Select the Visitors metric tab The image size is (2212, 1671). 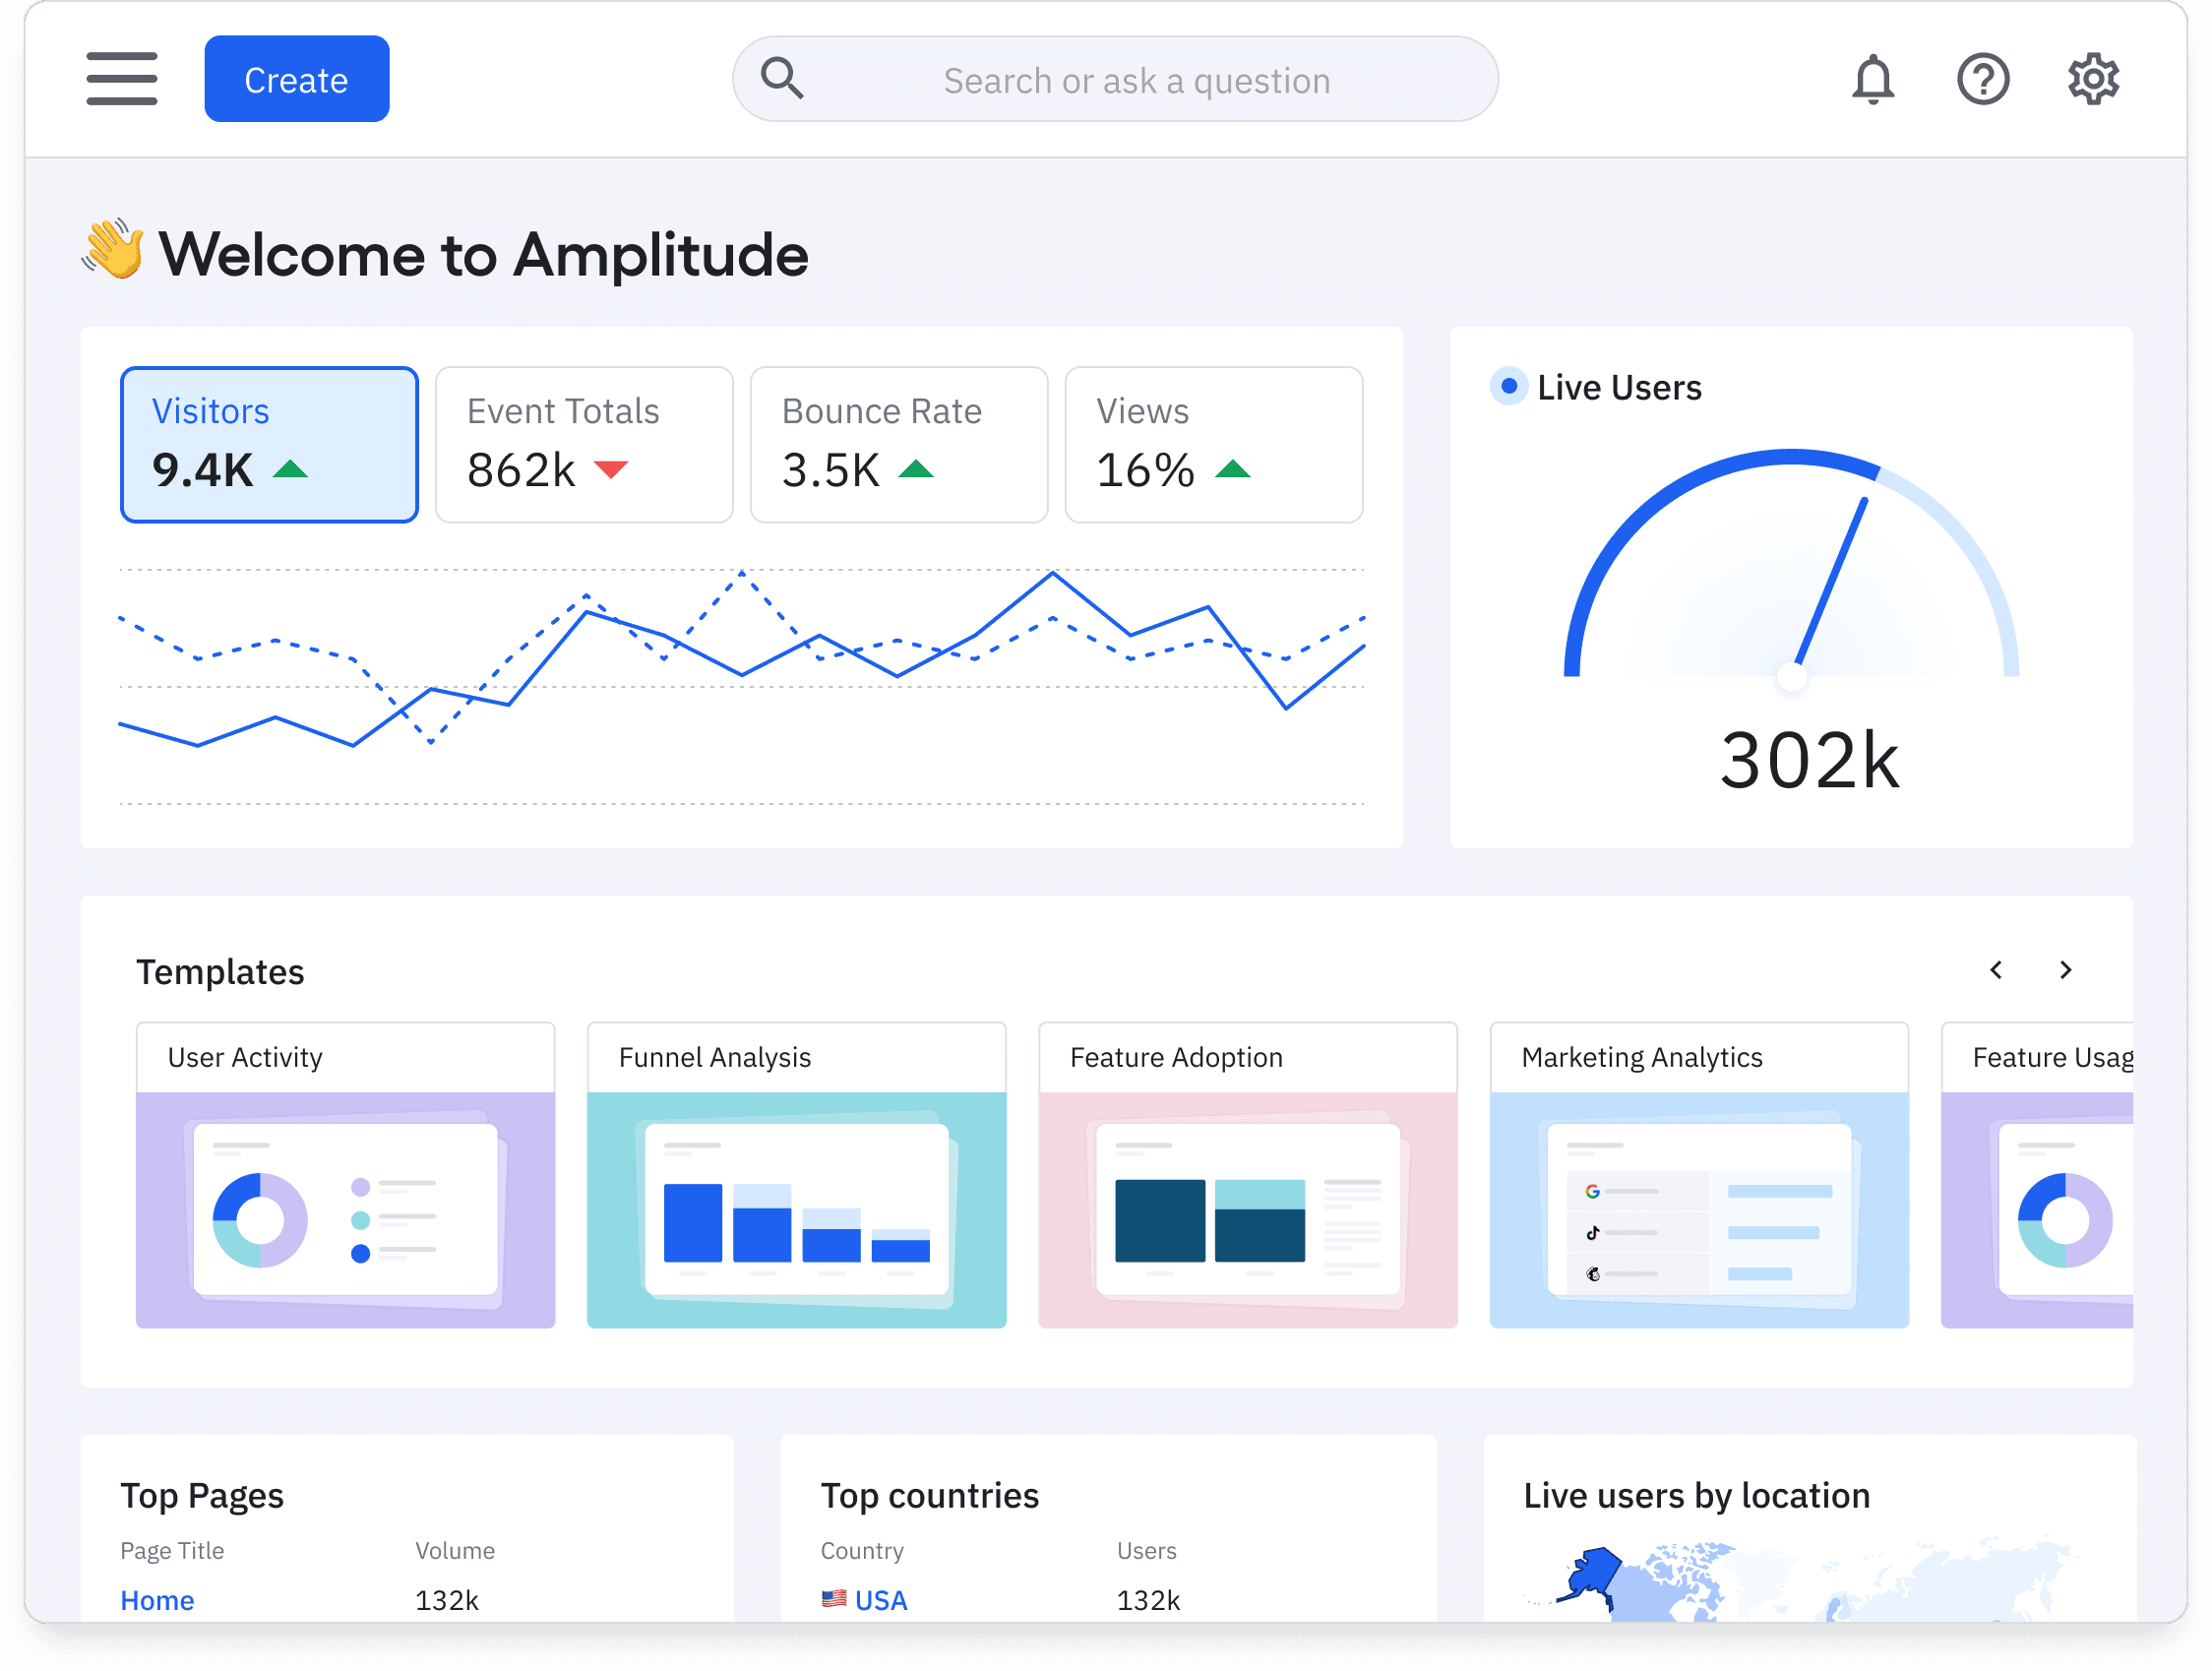pyautogui.click(x=268, y=444)
